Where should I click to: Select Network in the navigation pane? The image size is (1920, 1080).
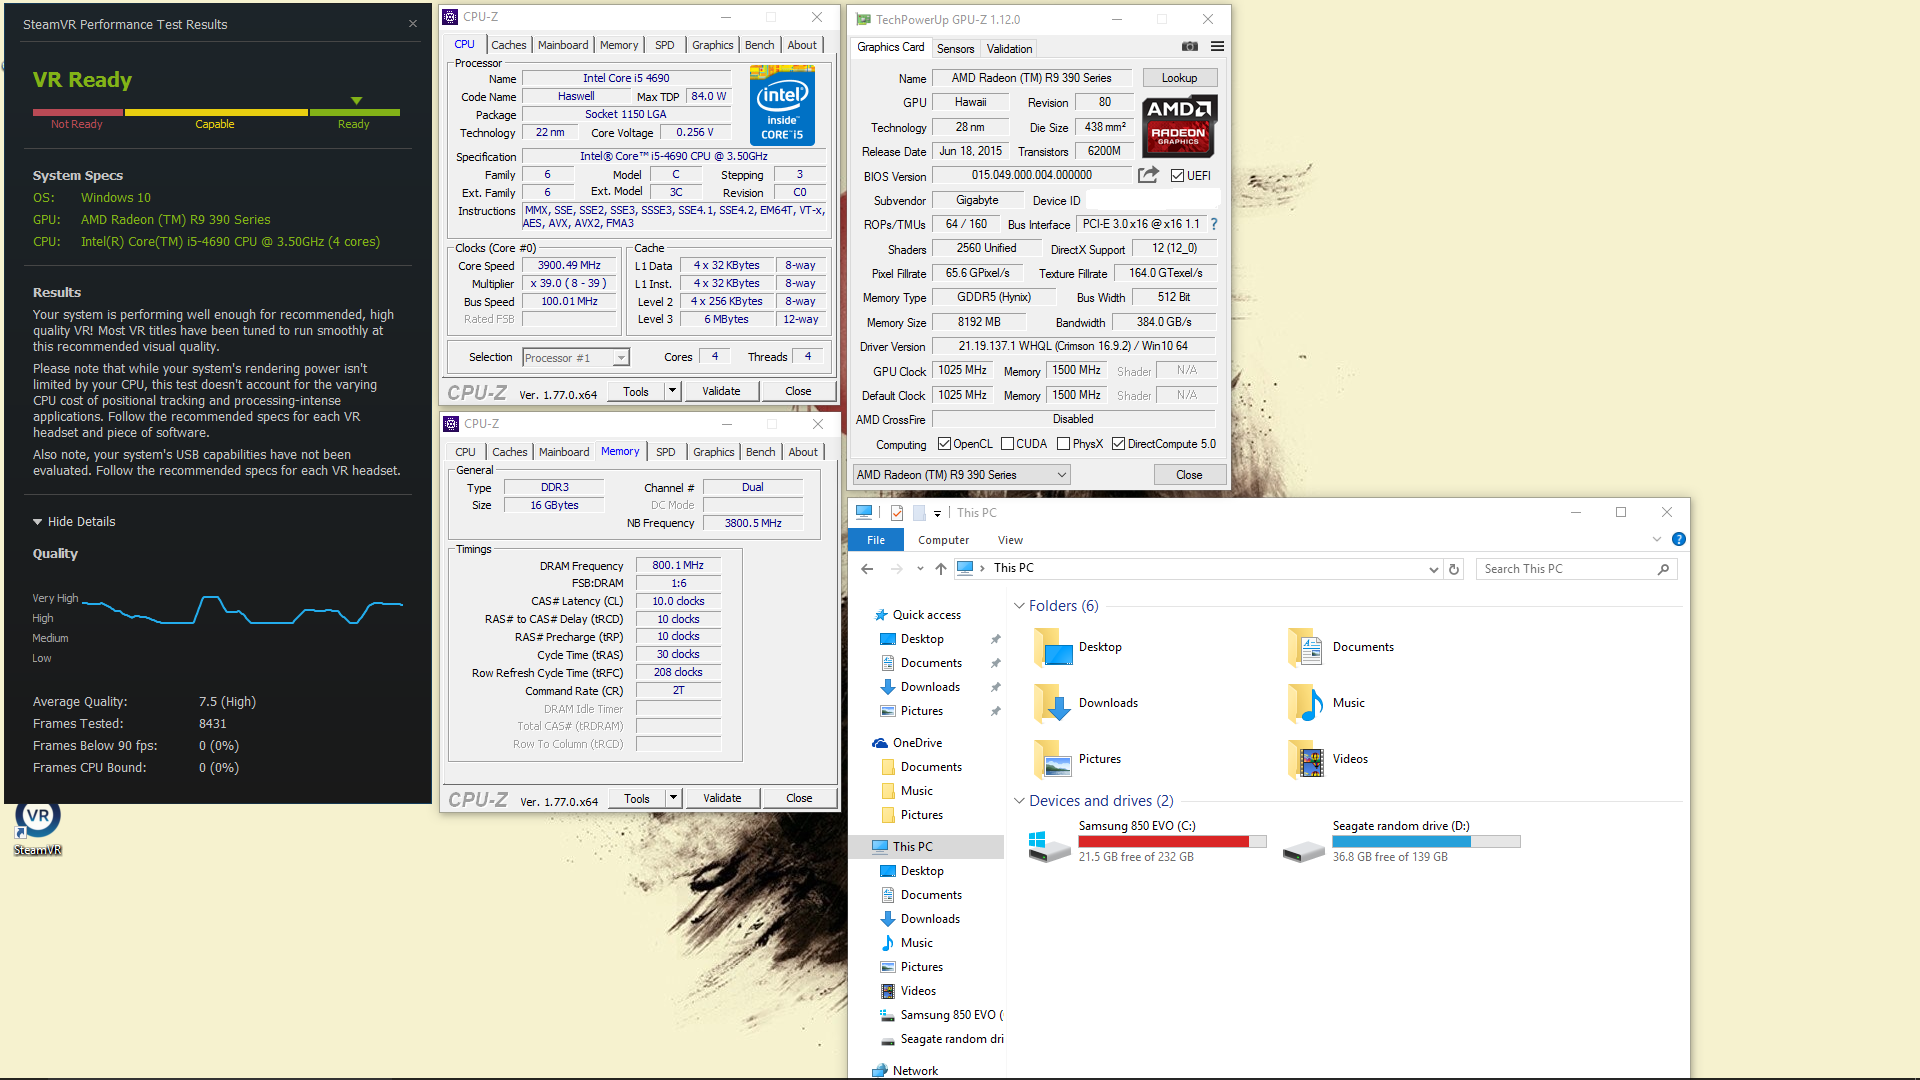coord(915,1071)
